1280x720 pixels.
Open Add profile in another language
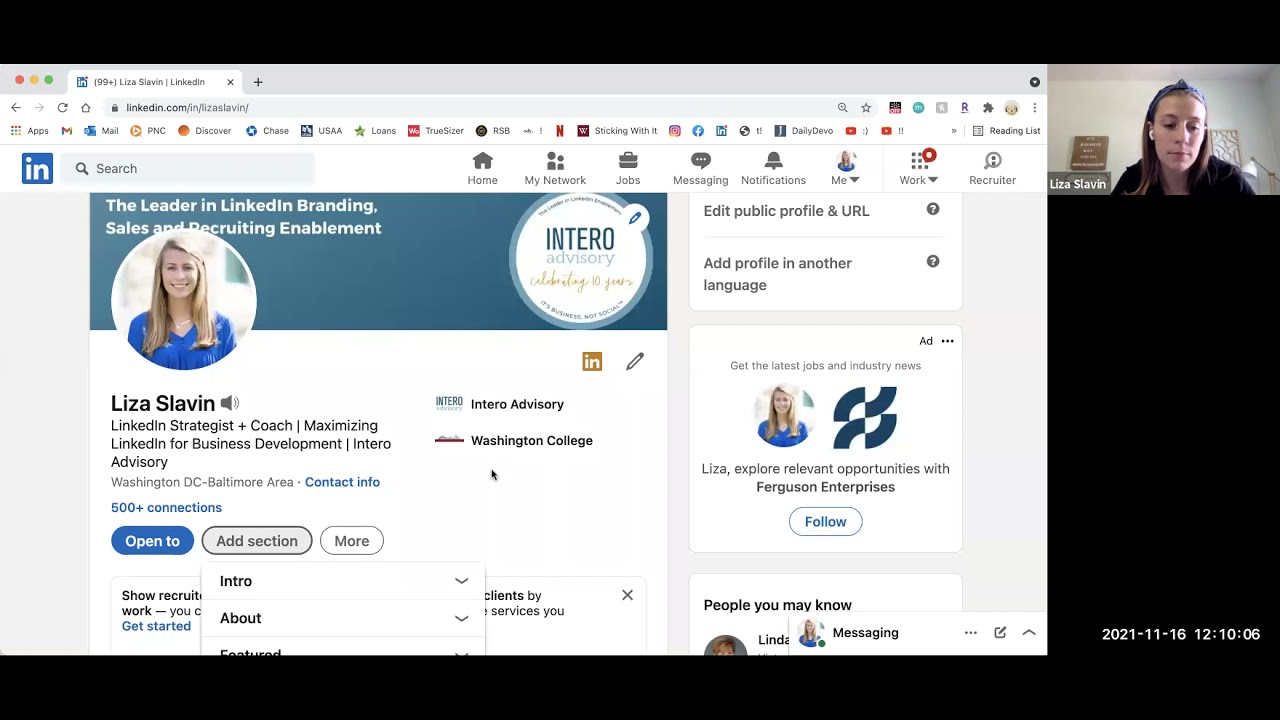tap(777, 274)
